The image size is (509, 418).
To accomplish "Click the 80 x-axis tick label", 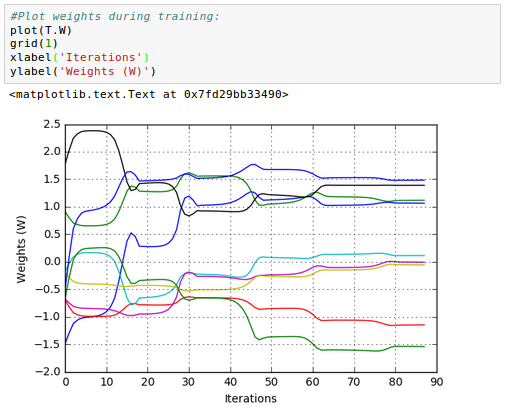I will (x=395, y=382).
